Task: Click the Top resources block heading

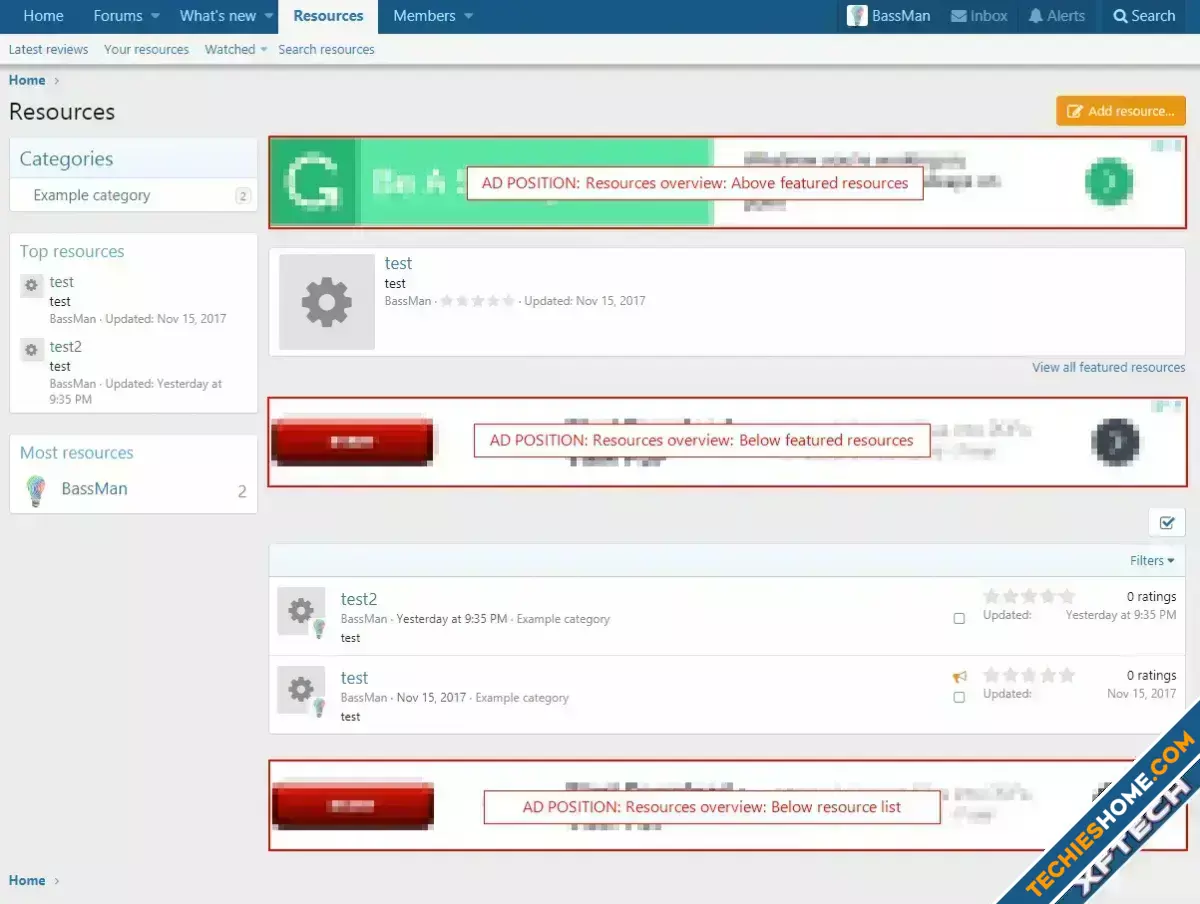Action: pyautogui.click(x=72, y=251)
